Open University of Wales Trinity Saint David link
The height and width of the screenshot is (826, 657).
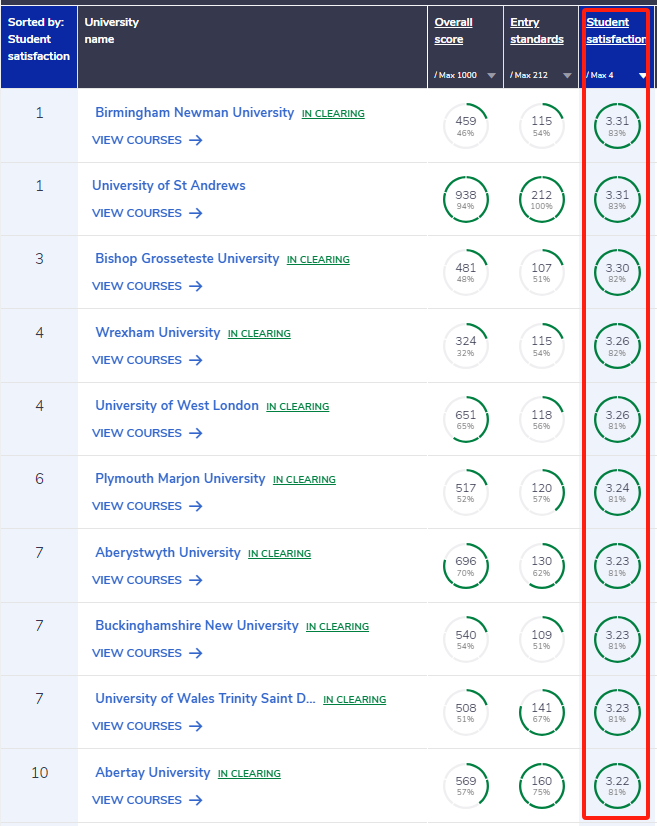click(205, 699)
